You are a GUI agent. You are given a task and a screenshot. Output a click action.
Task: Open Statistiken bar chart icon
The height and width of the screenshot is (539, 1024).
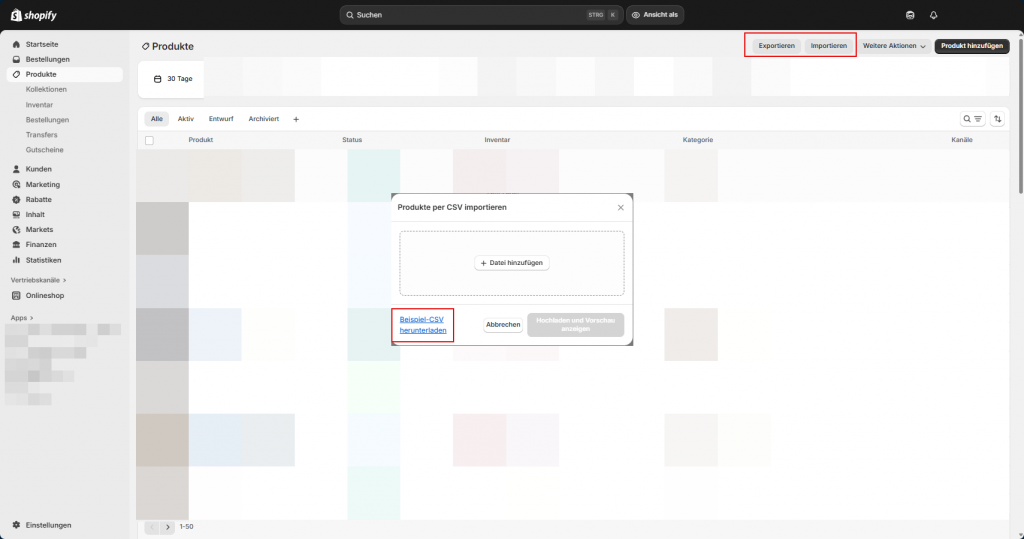(16, 260)
